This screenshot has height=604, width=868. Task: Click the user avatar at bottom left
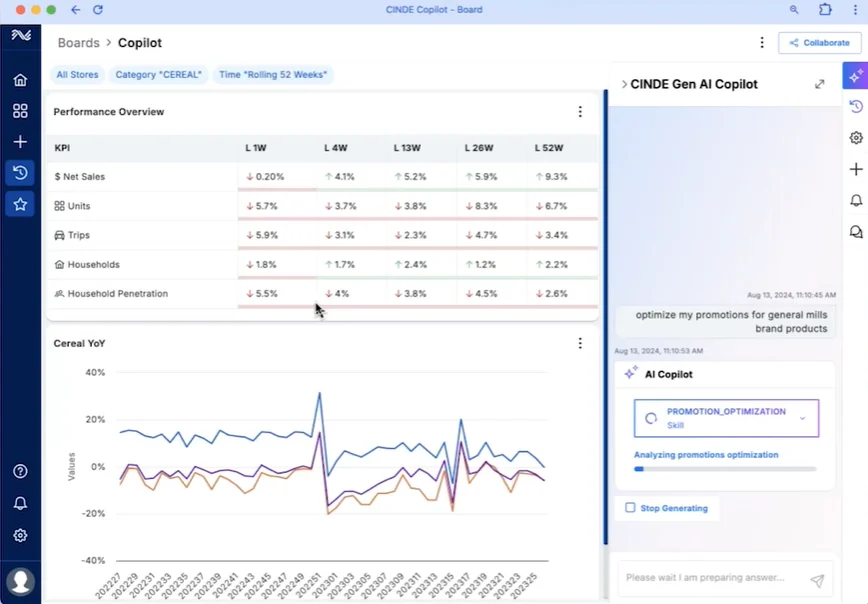pyautogui.click(x=20, y=580)
